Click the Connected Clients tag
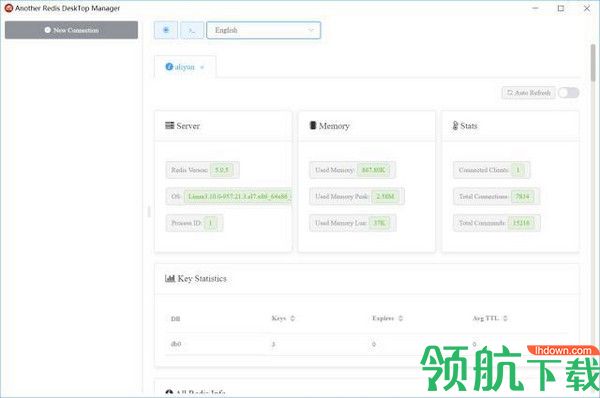The width and height of the screenshot is (600, 398). [x=492, y=170]
